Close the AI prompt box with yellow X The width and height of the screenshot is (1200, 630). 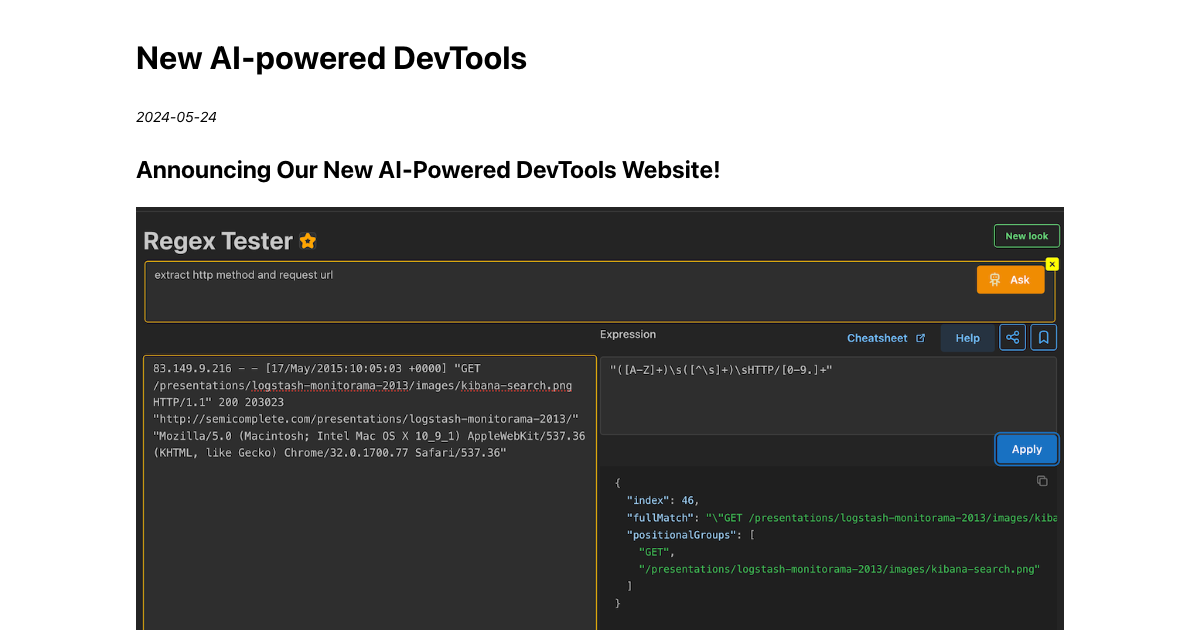[1052, 264]
